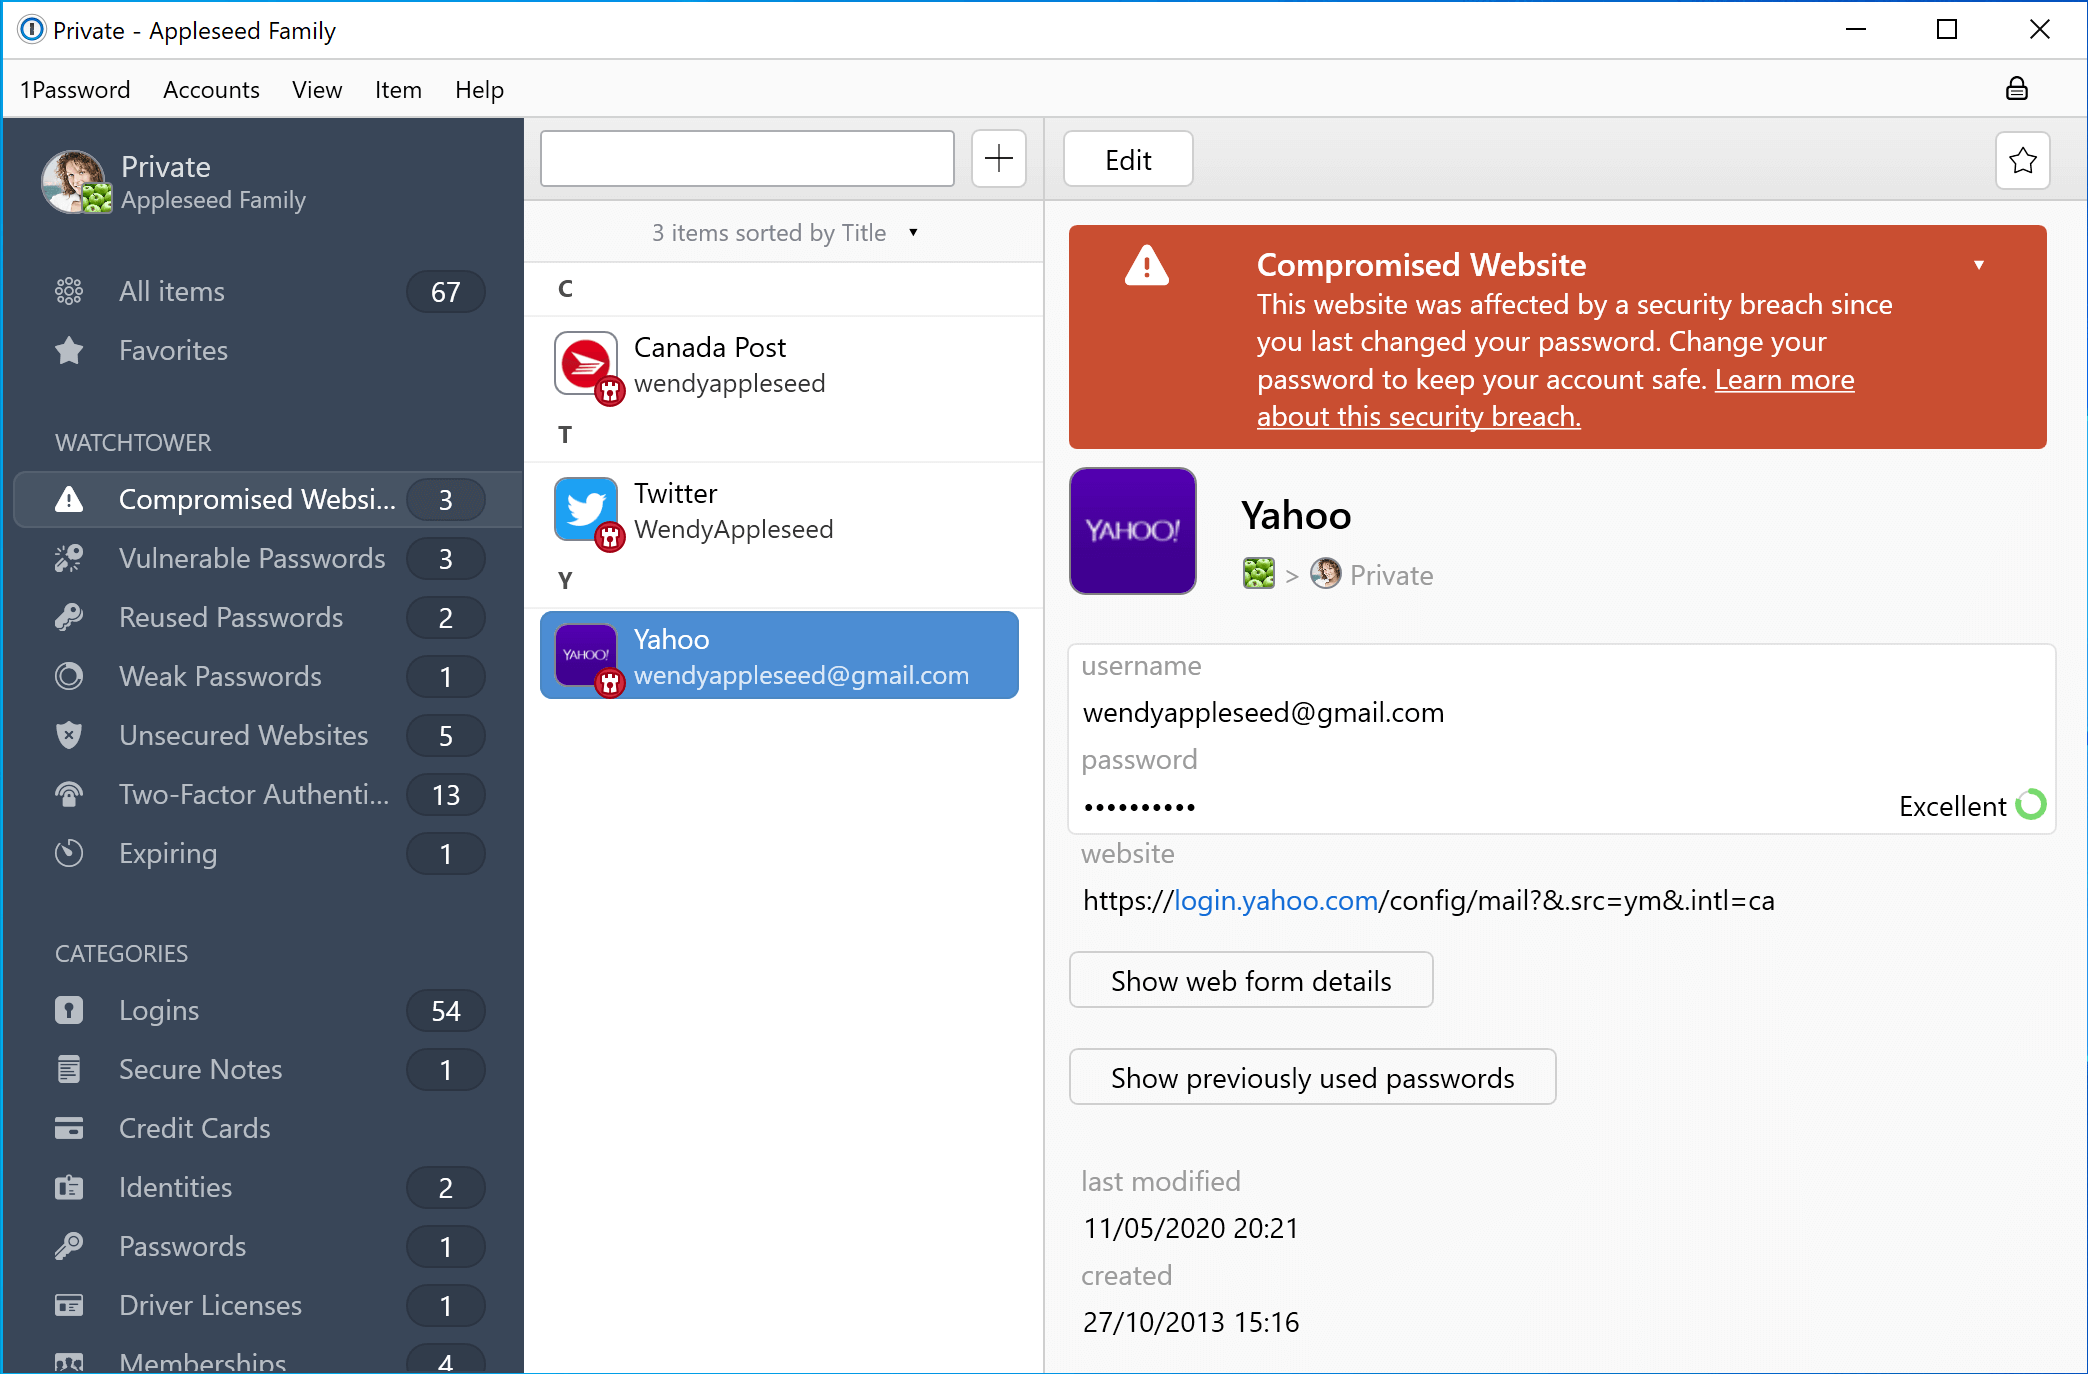Click the Edit button
The height and width of the screenshot is (1374, 2088).
pyautogui.click(x=1128, y=159)
